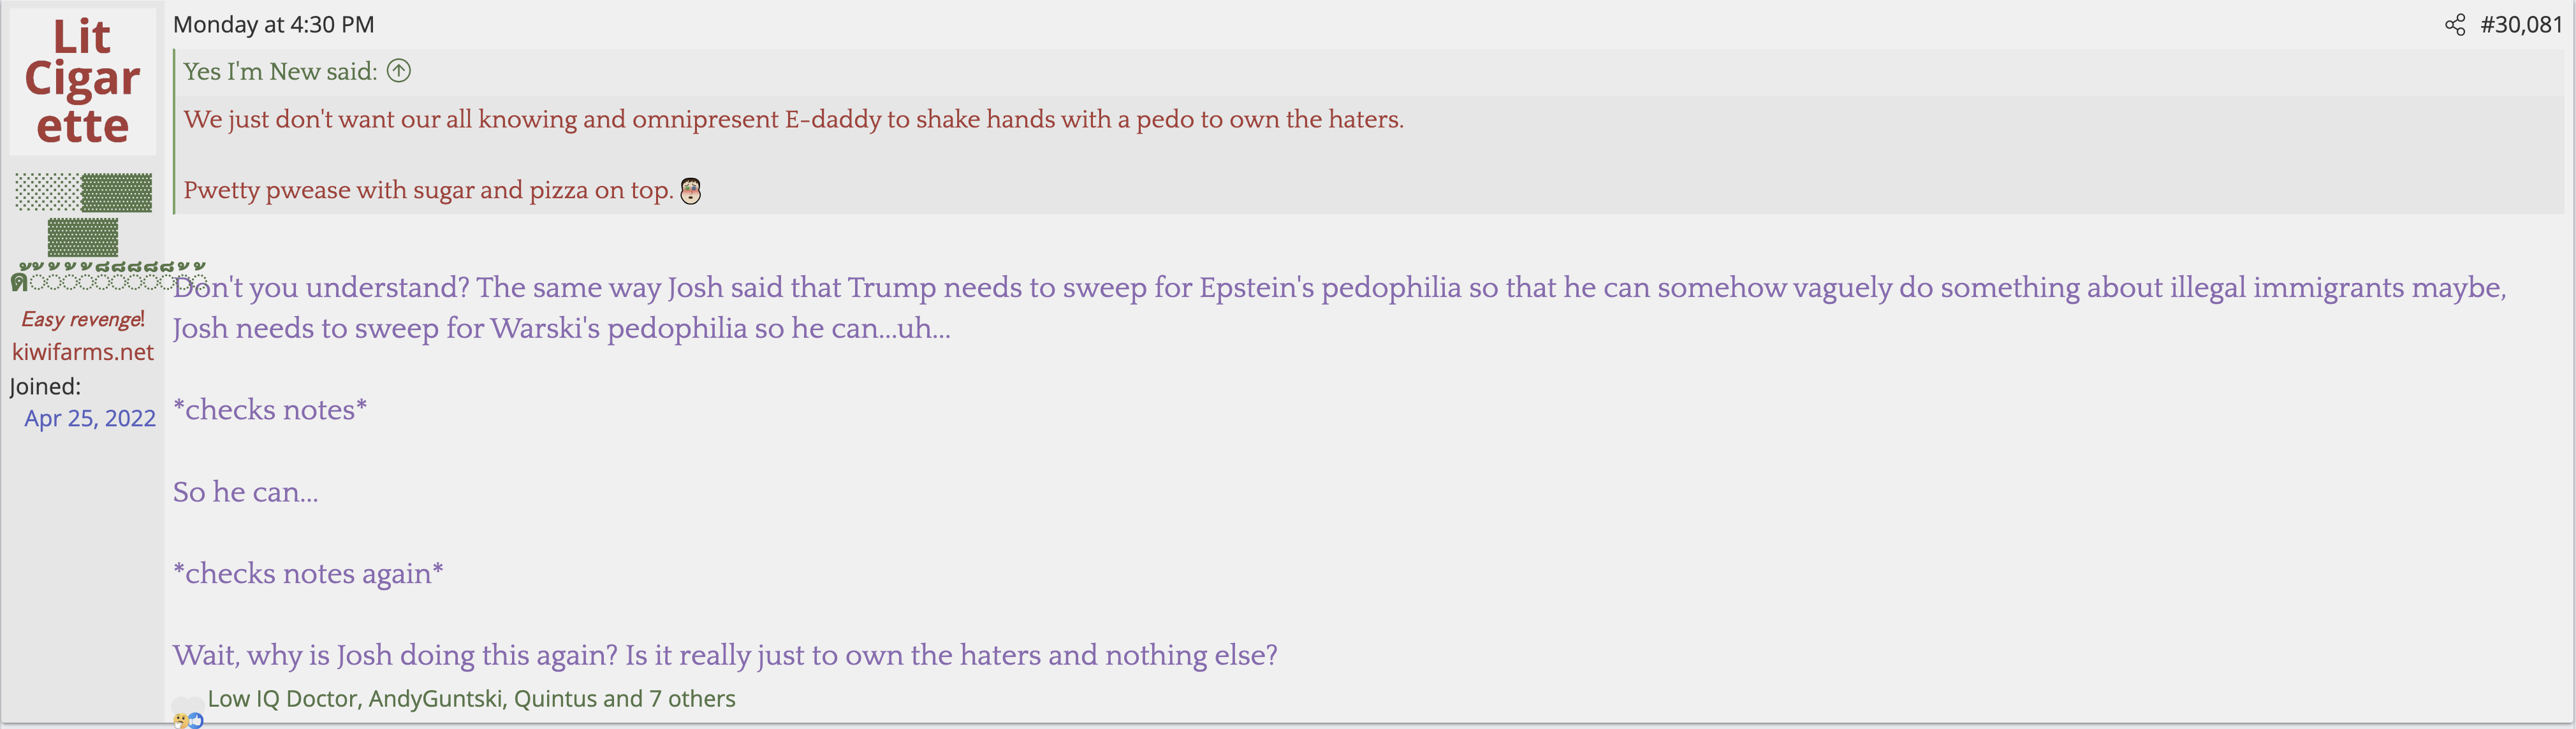Click the share icon beside post #30,081
This screenshot has width=2576, height=729.
coord(2454,25)
